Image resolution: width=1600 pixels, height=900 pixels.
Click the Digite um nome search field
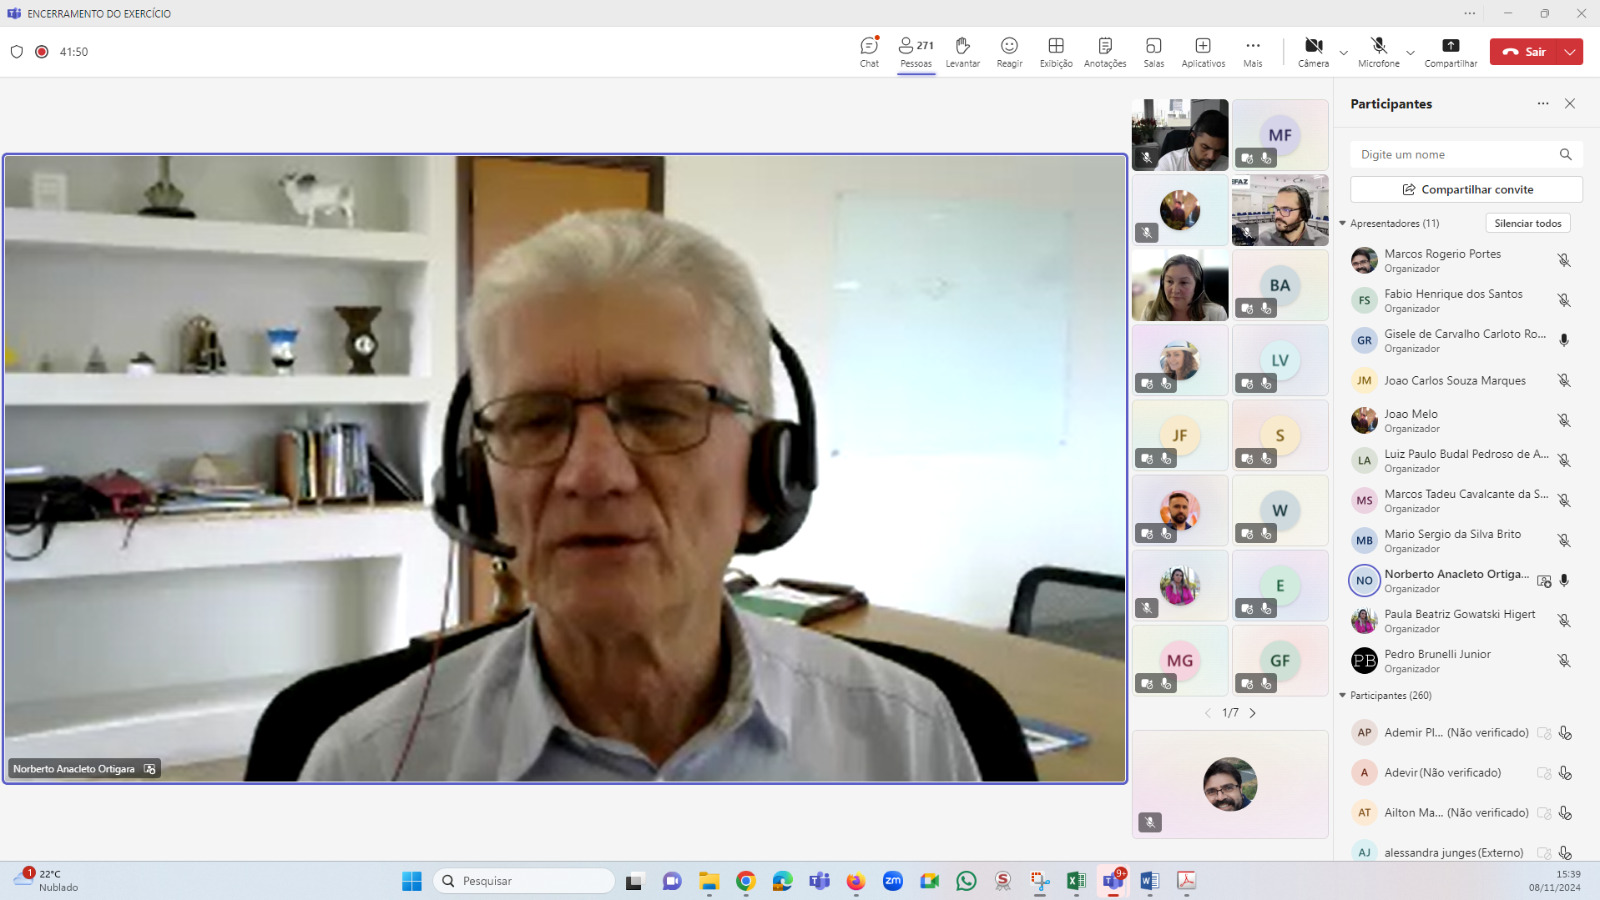click(1456, 155)
